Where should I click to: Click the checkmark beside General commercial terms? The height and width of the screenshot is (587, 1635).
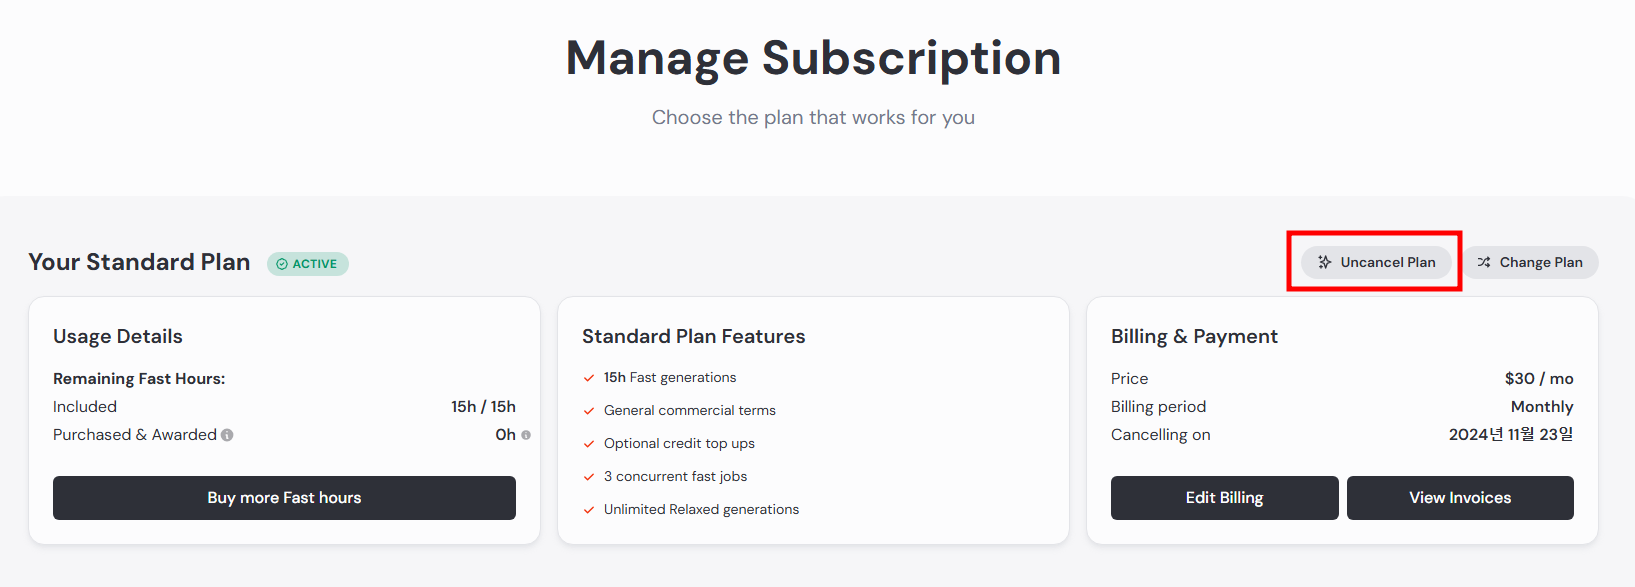[588, 410]
